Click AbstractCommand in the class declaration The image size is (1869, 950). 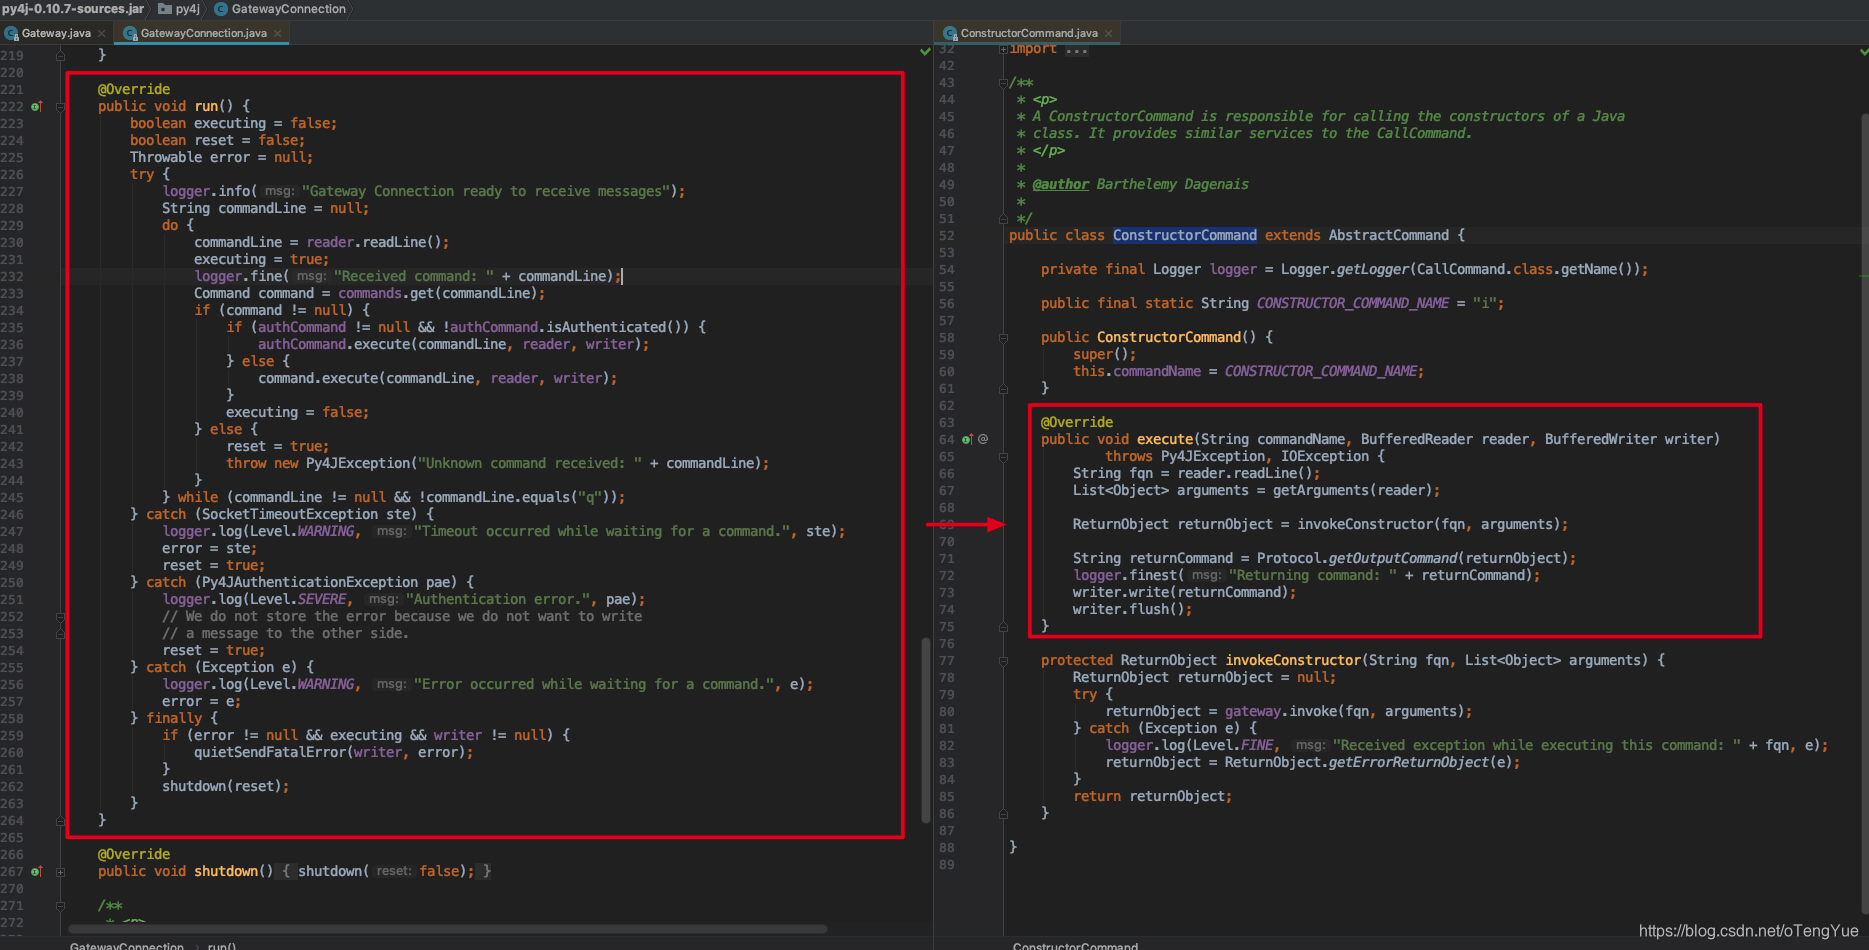tap(1388, 235)
